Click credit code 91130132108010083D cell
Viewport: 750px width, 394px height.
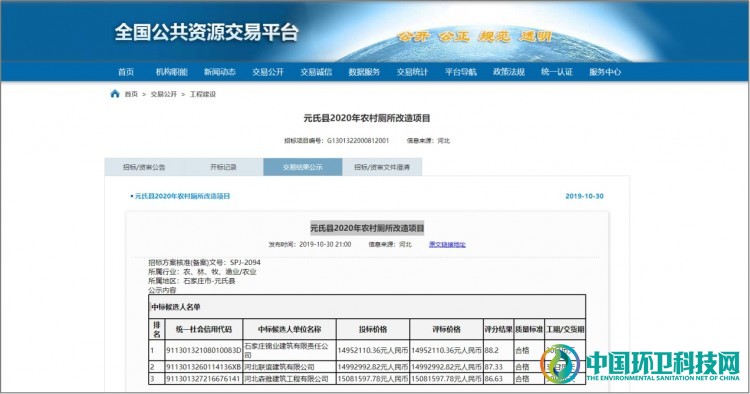204,350
